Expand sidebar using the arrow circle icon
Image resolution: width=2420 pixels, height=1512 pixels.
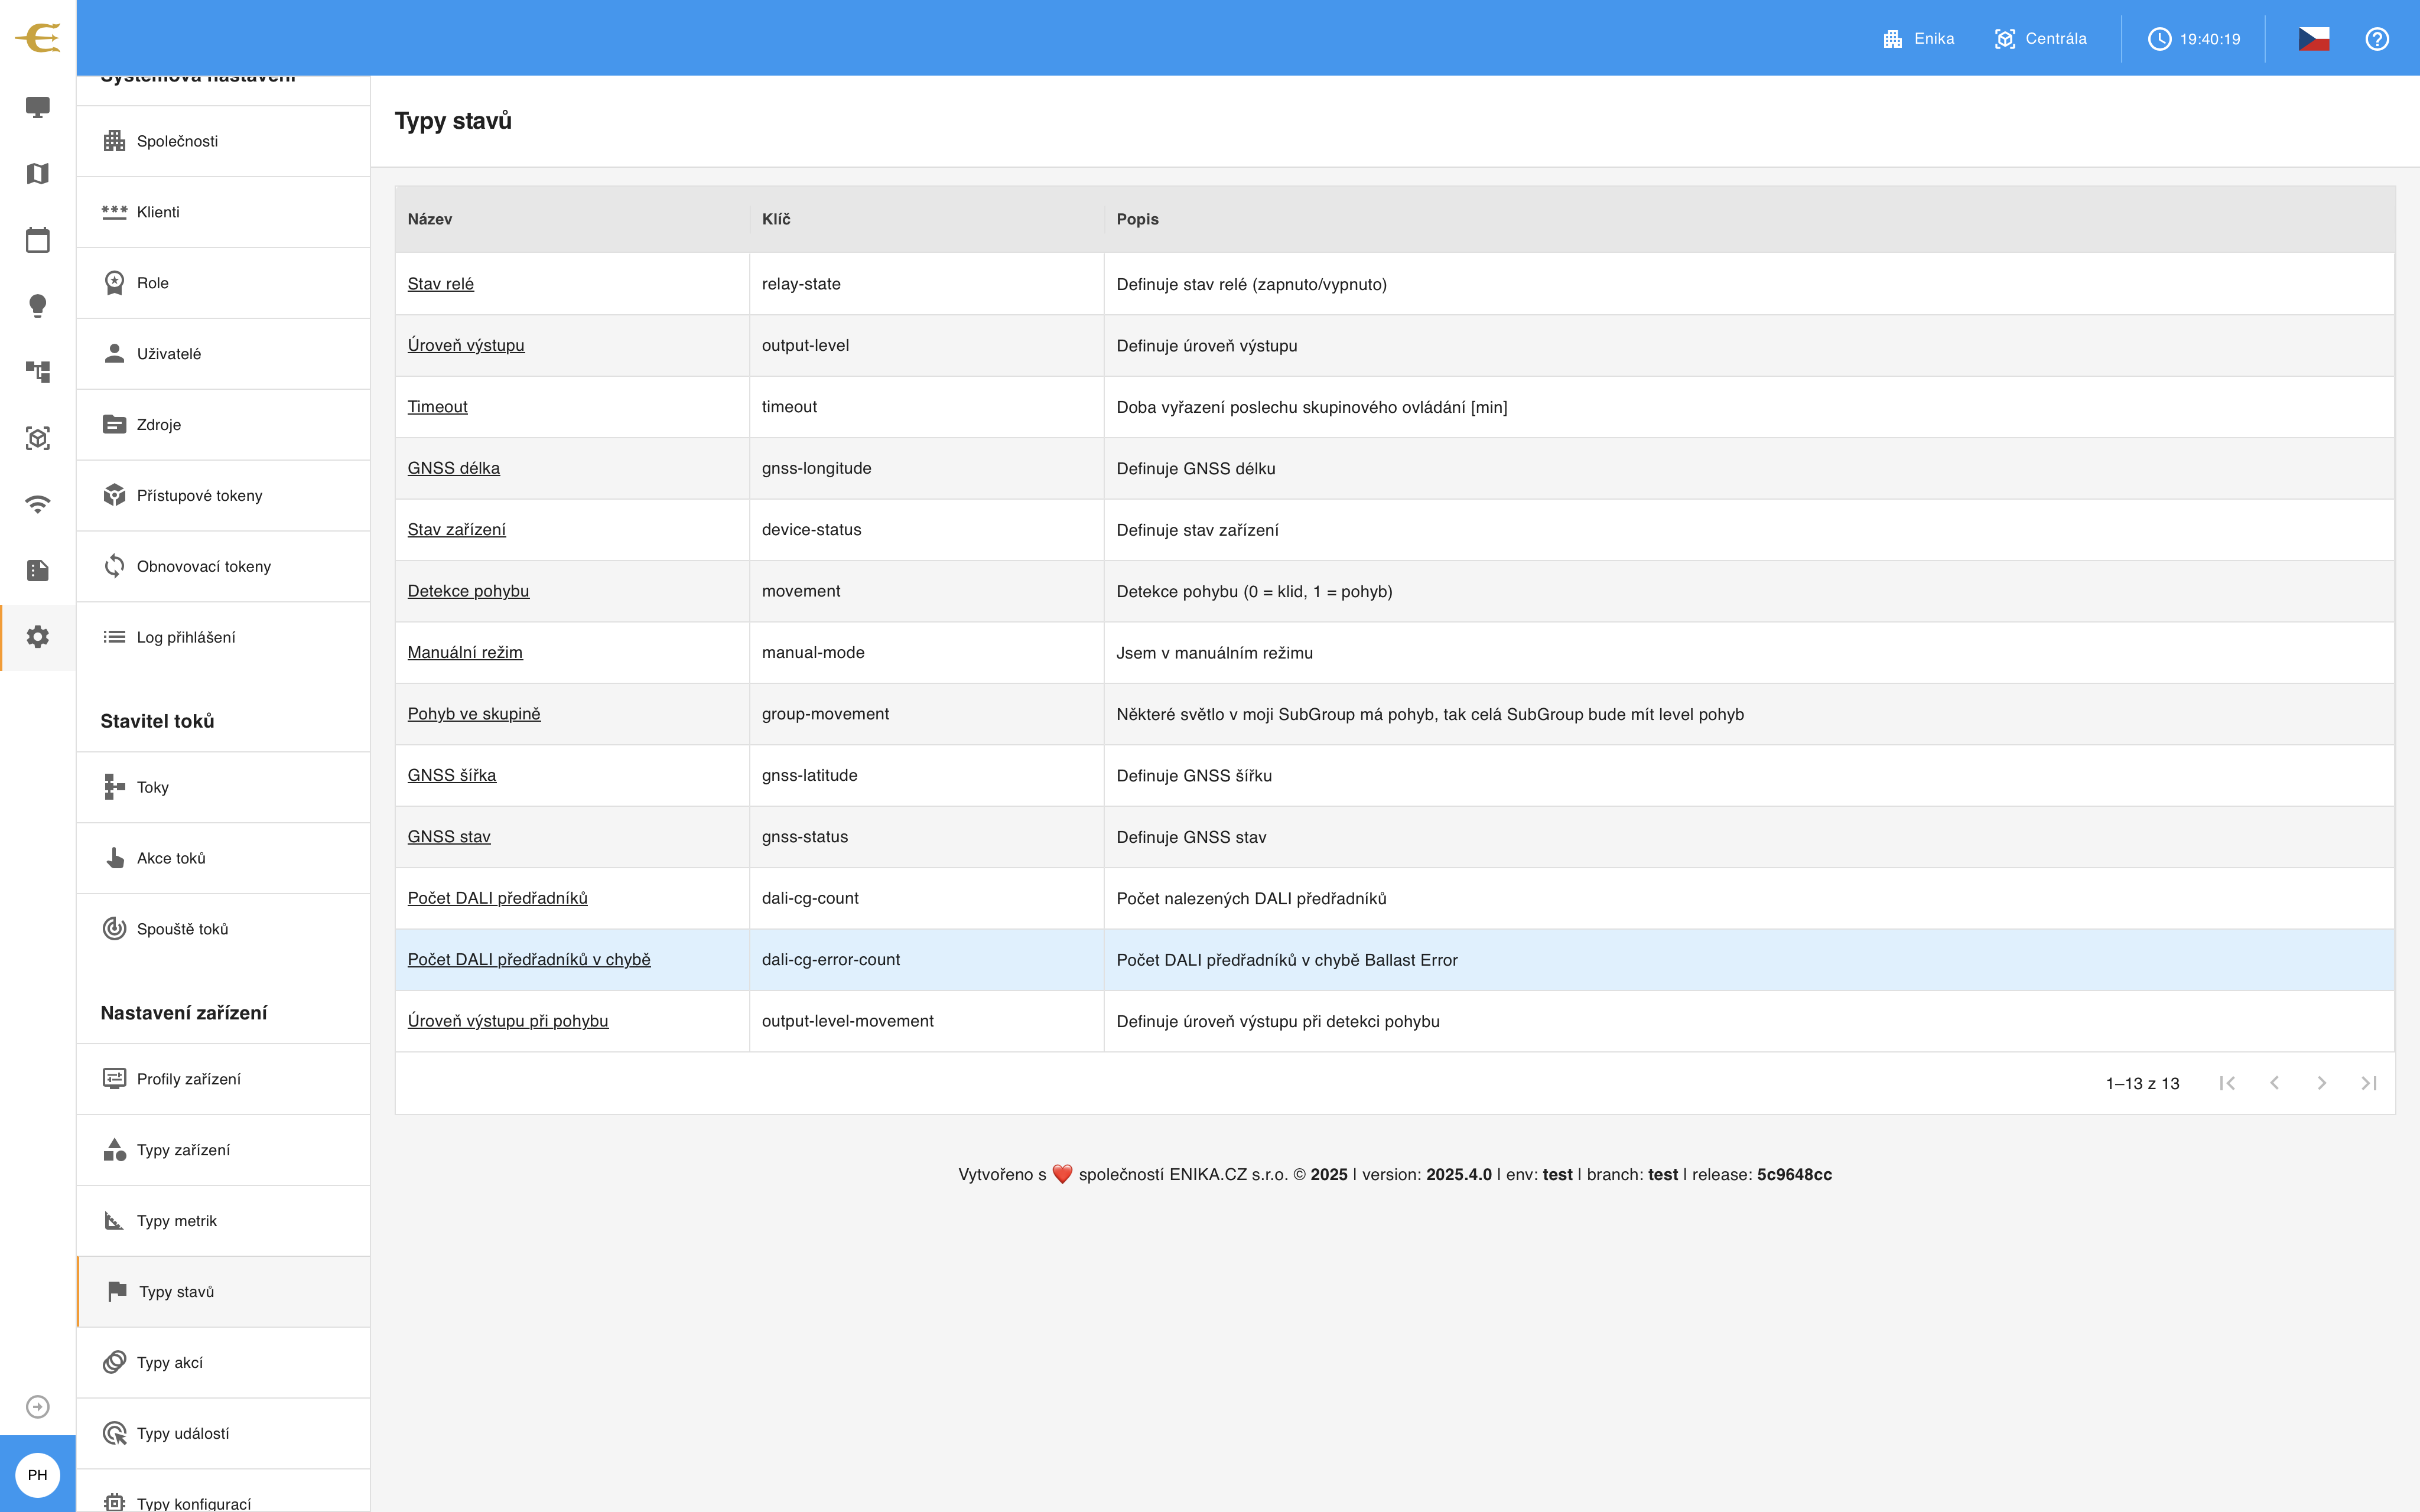coord(37,1406)
